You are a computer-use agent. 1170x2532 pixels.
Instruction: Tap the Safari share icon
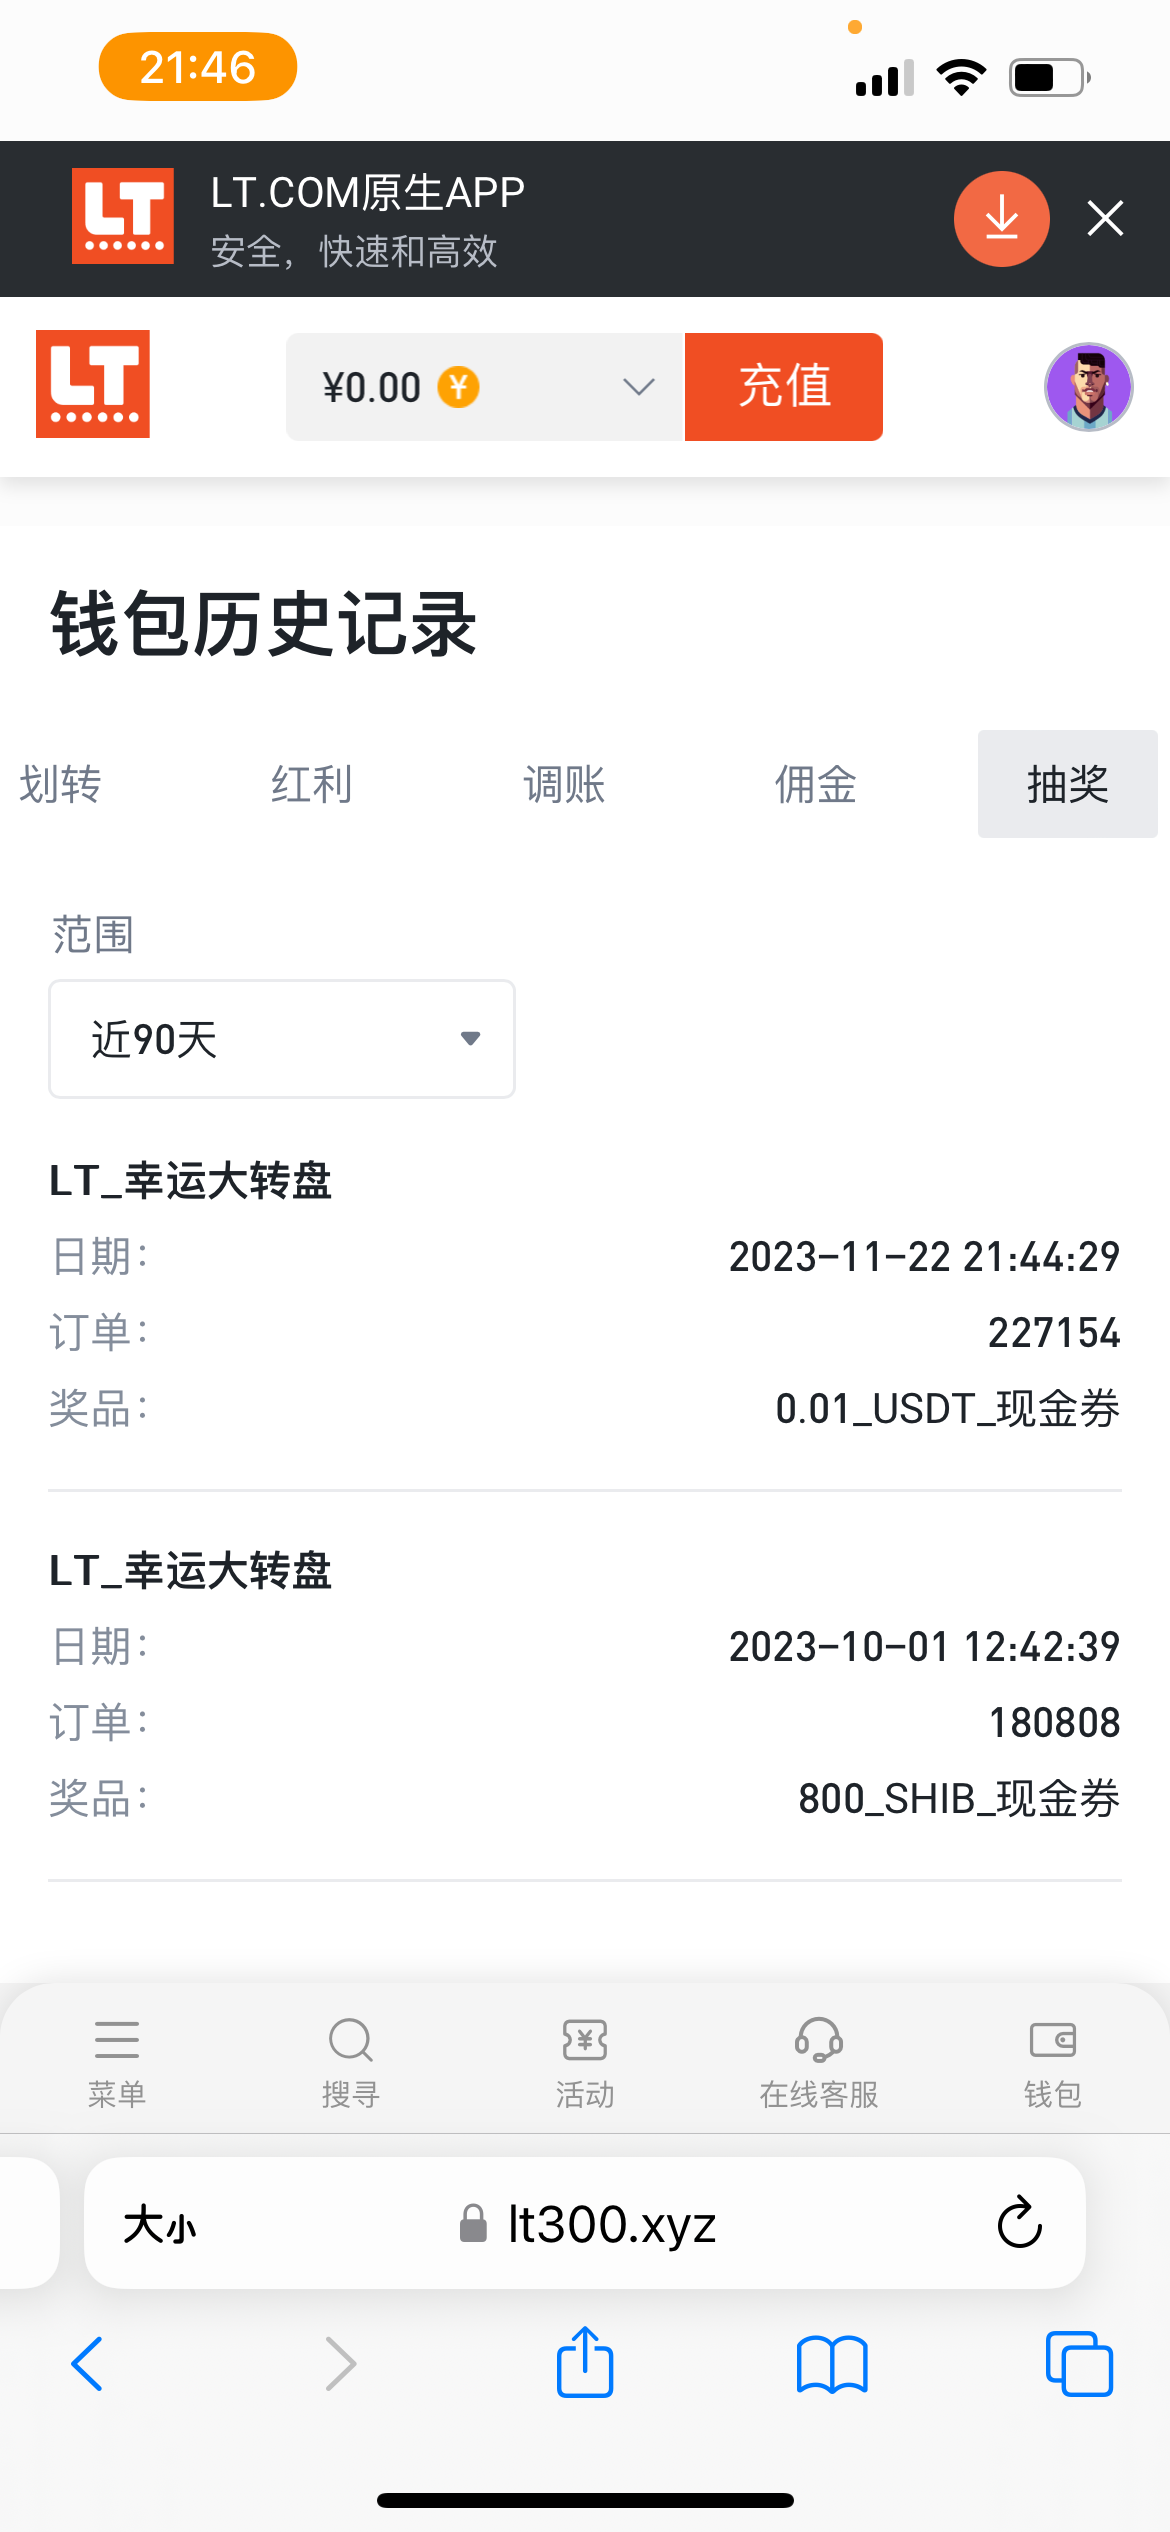tap(585, 2364)
